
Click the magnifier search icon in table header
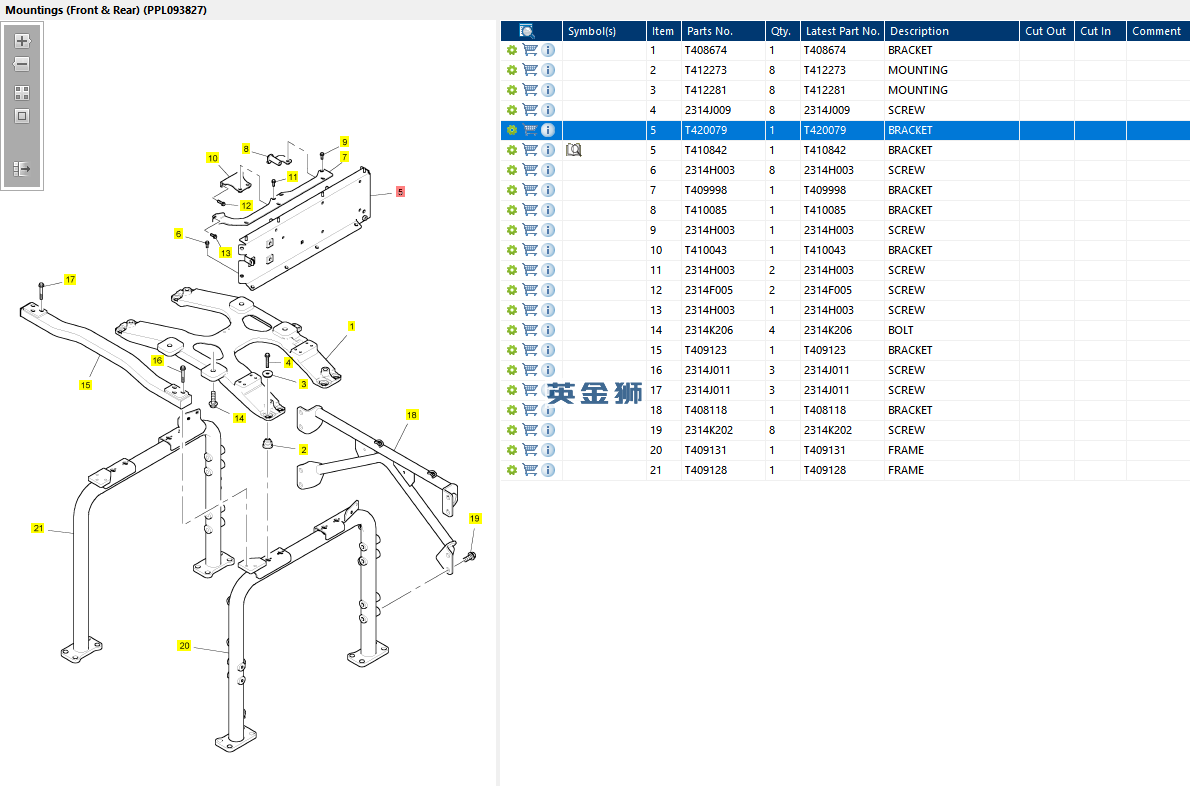(527, 31)
